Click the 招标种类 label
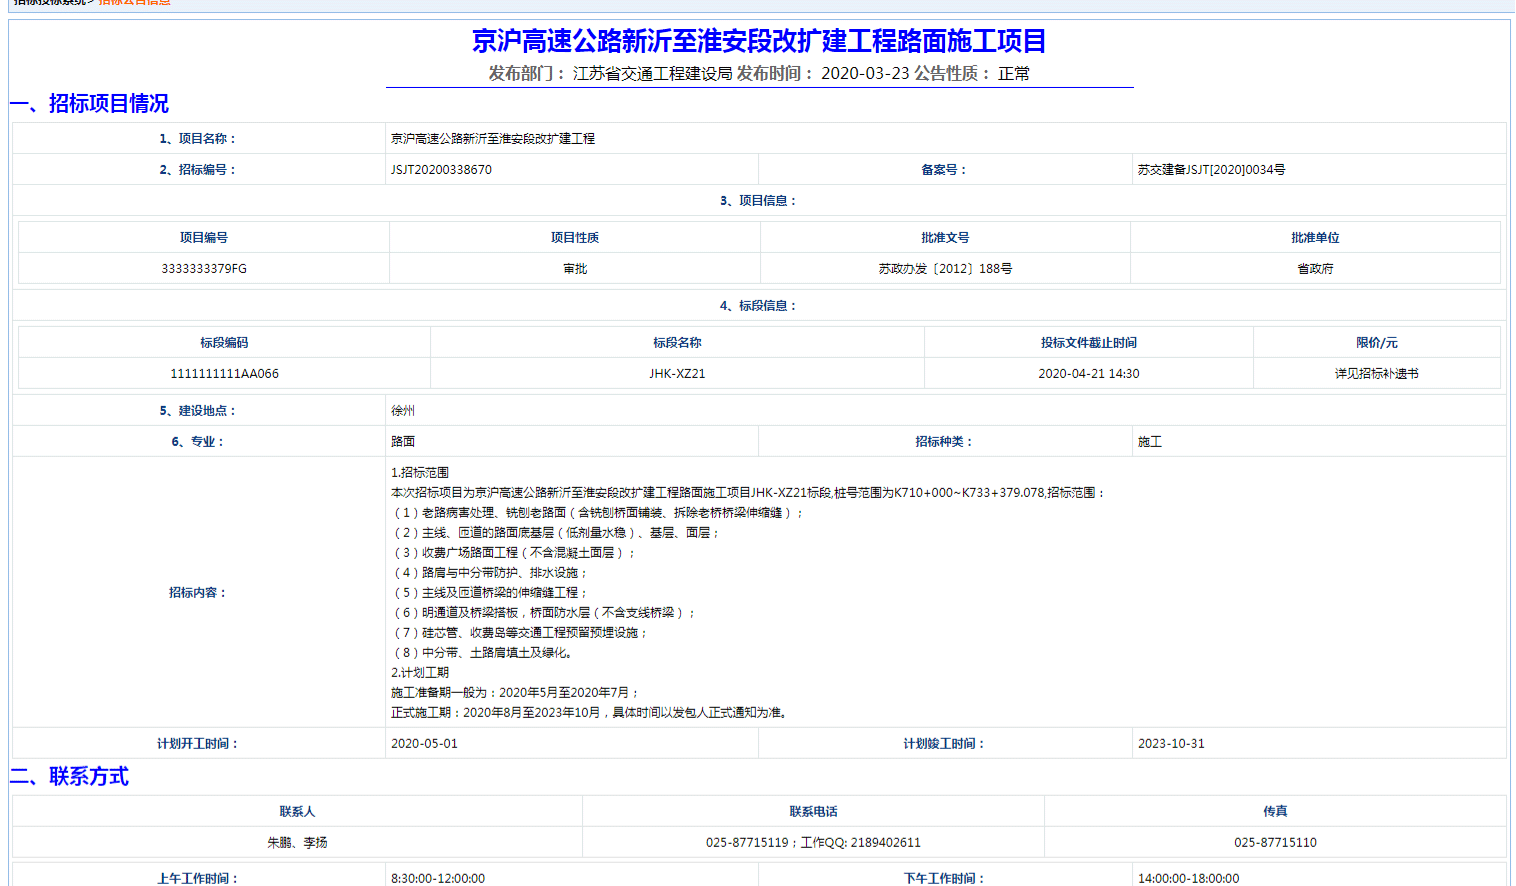1516x886 pixels. click(x=944, y=442)
